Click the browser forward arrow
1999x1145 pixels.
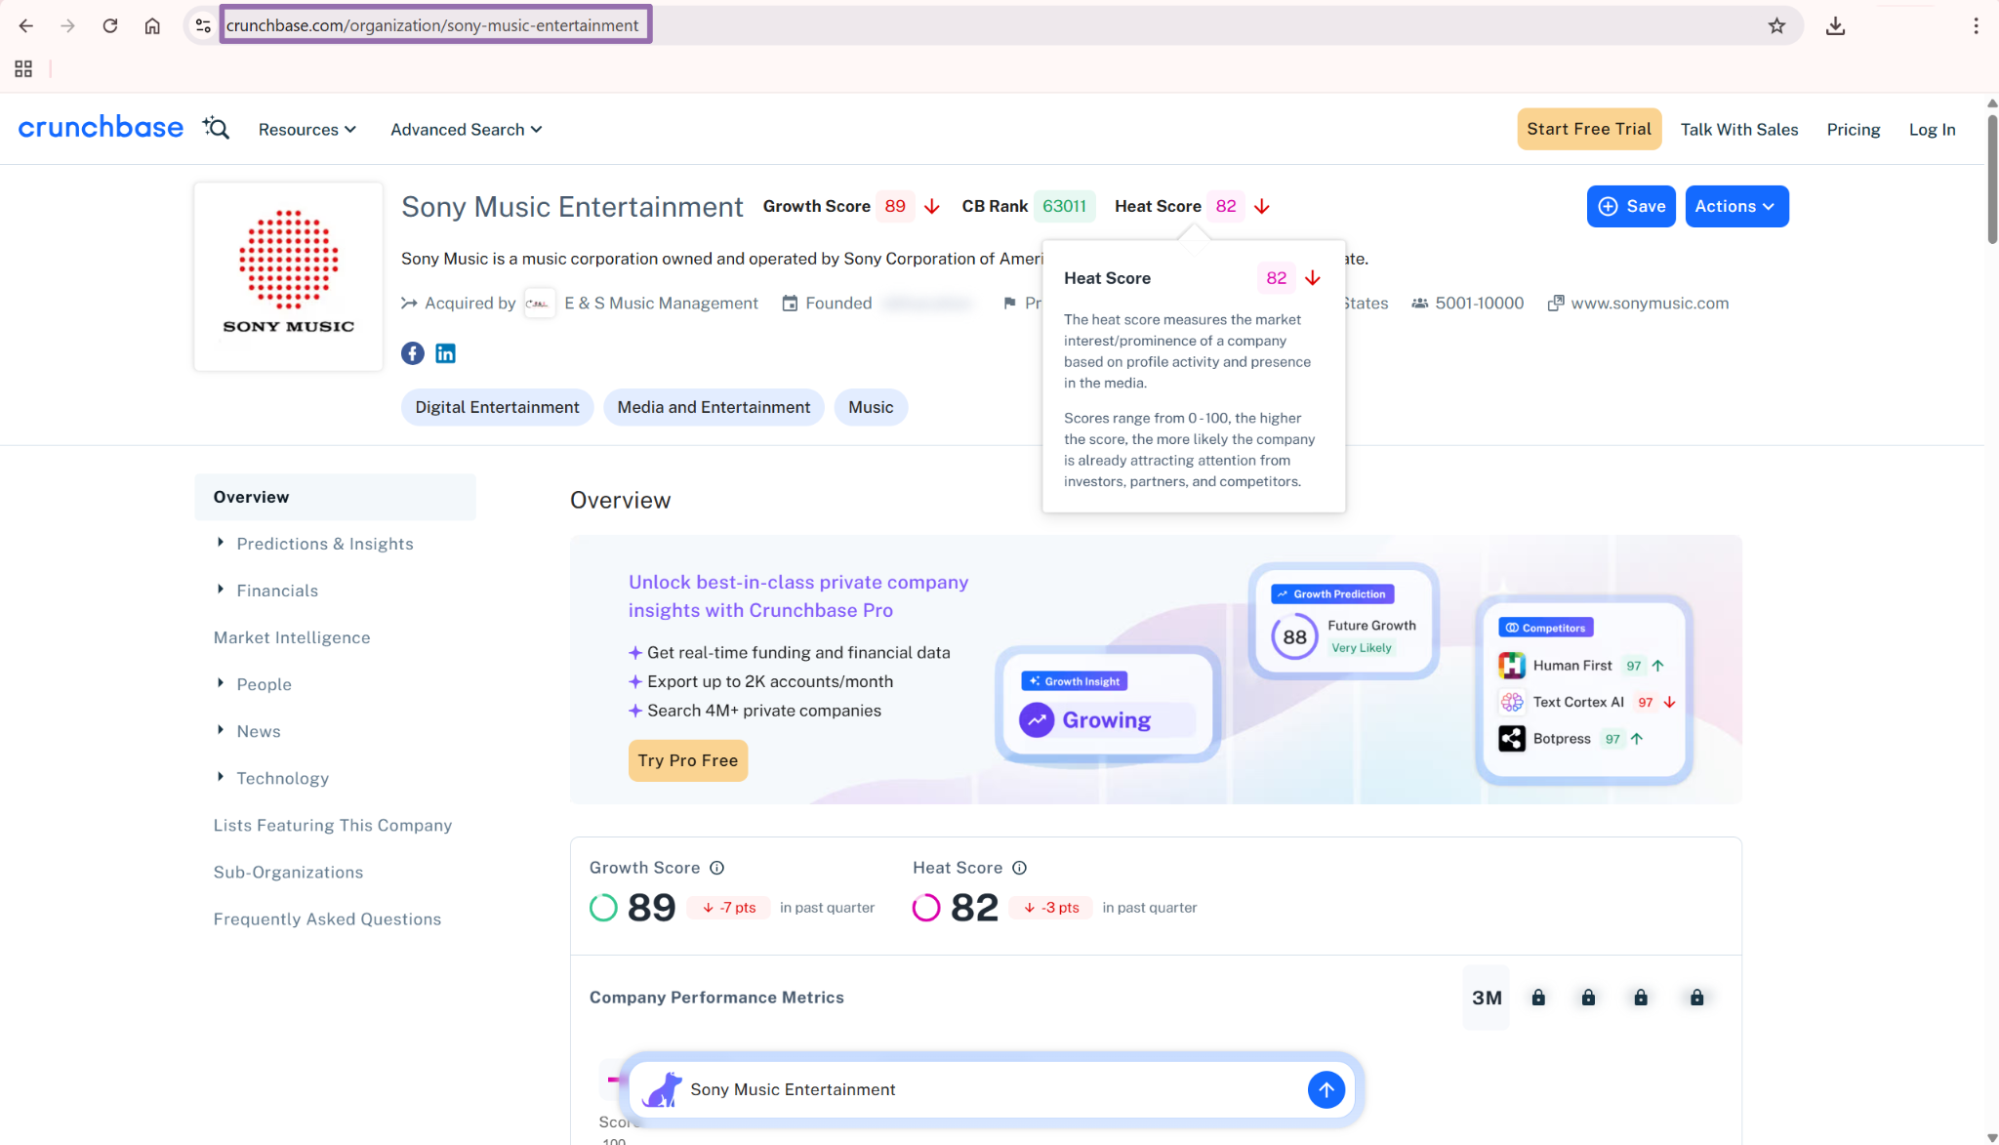68,26
